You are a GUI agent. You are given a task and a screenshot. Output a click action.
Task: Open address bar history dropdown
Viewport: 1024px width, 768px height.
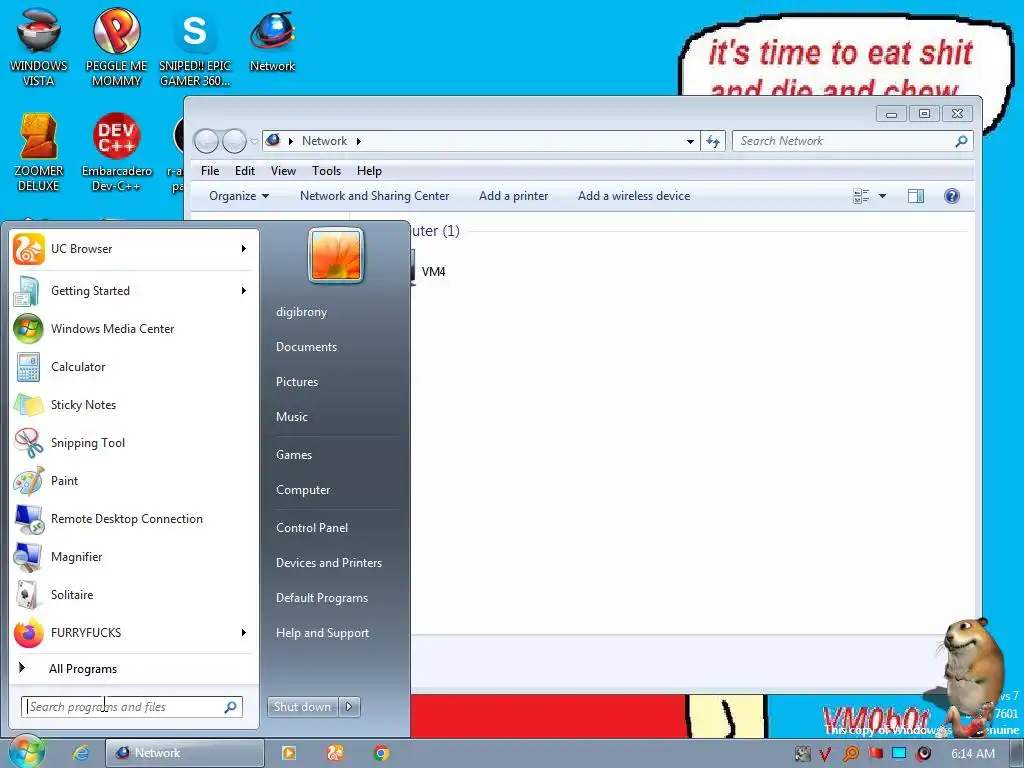pos(690,141)
